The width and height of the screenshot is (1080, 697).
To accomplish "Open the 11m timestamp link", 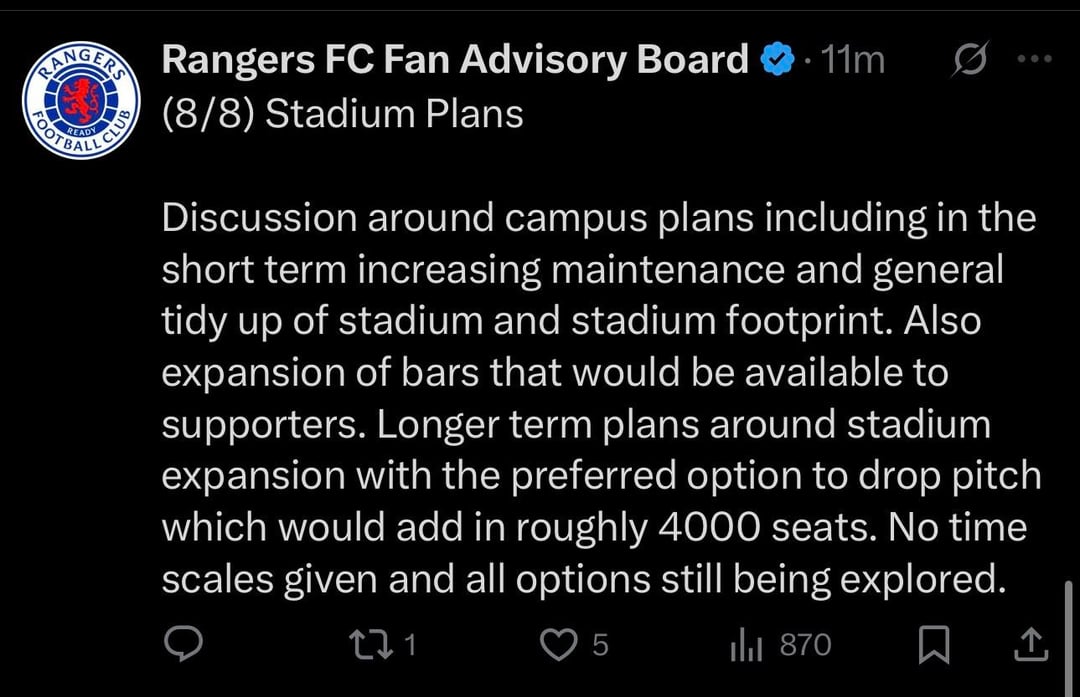I will [852, 61].
